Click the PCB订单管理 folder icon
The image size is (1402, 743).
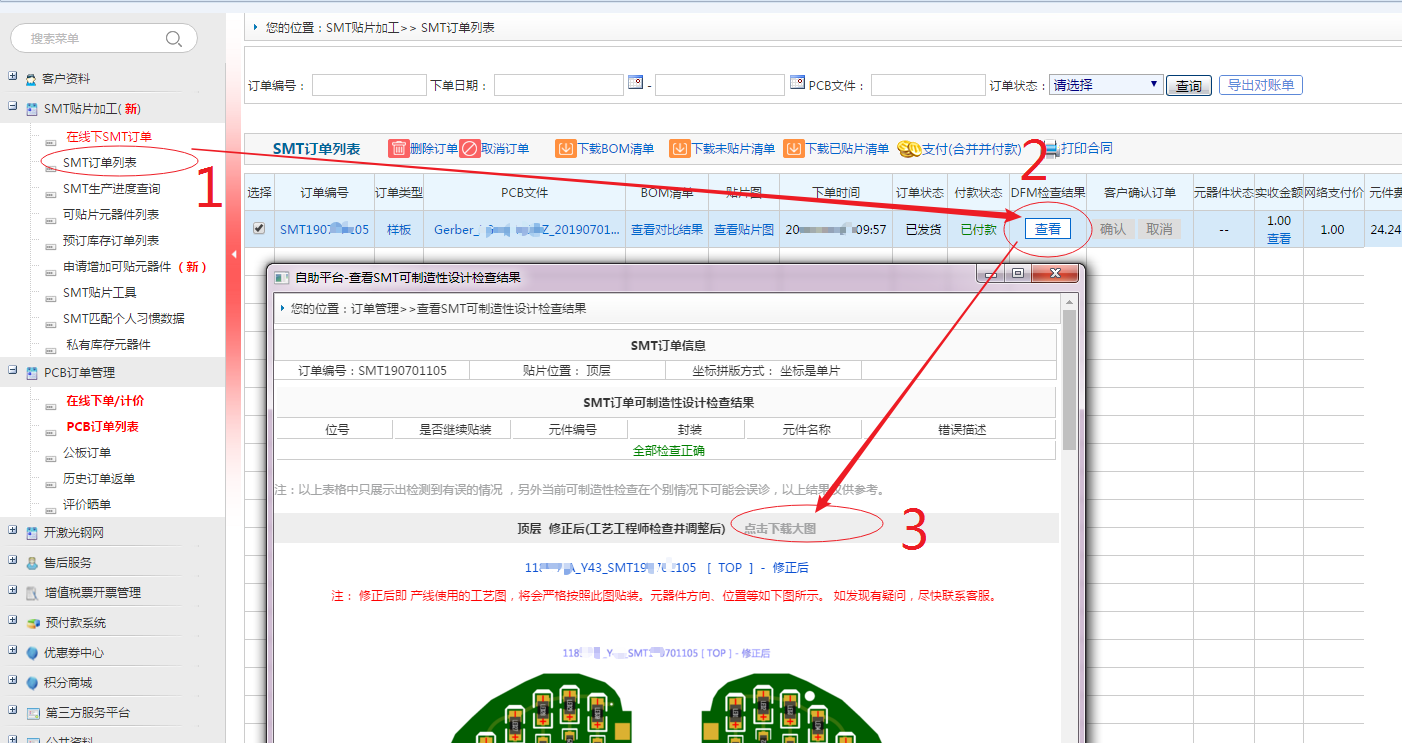tap(32, 373)
